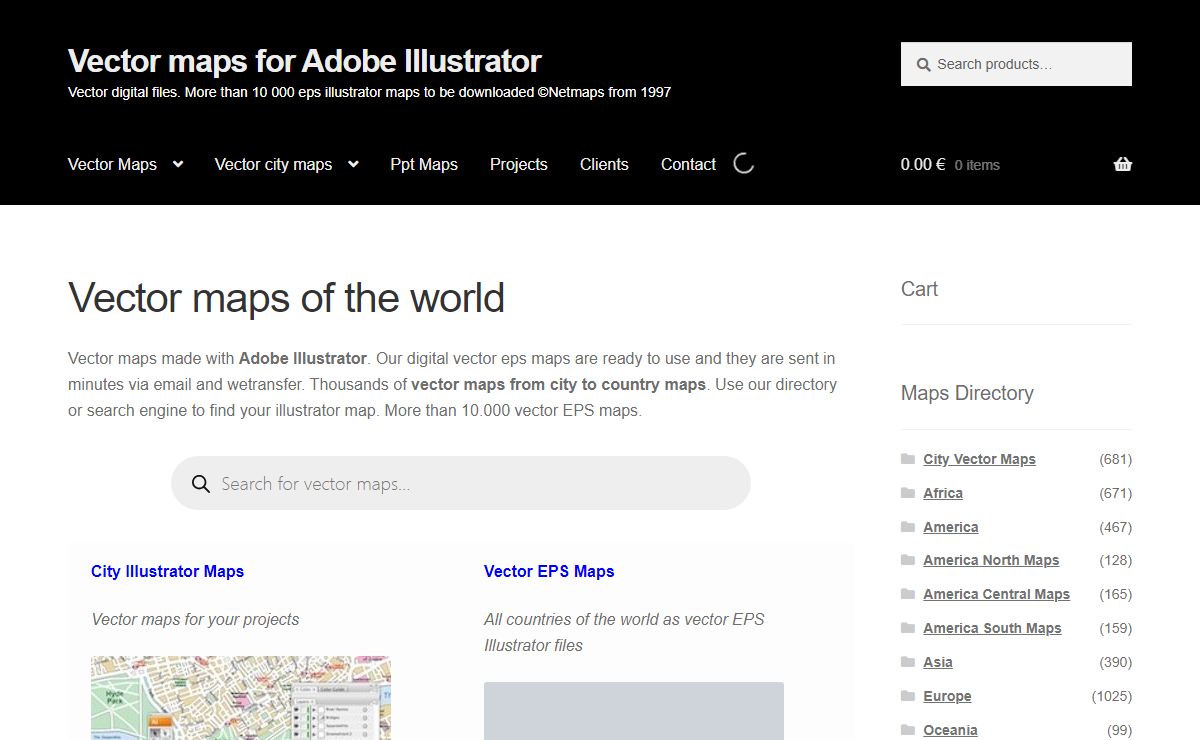Click the 'Maps Directory' sidebar heading

click(967, 393)
